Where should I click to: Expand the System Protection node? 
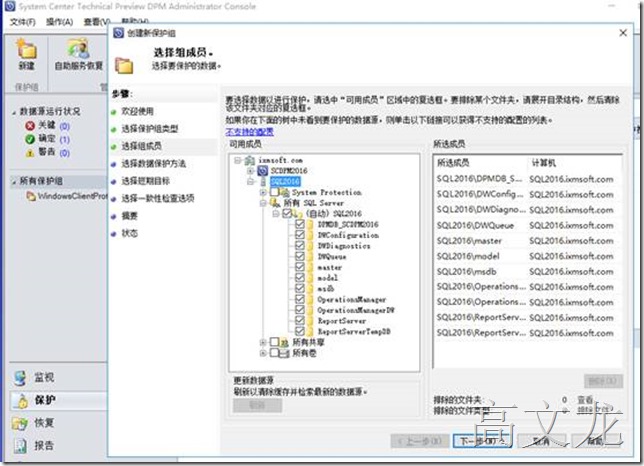tap(263, 192)
